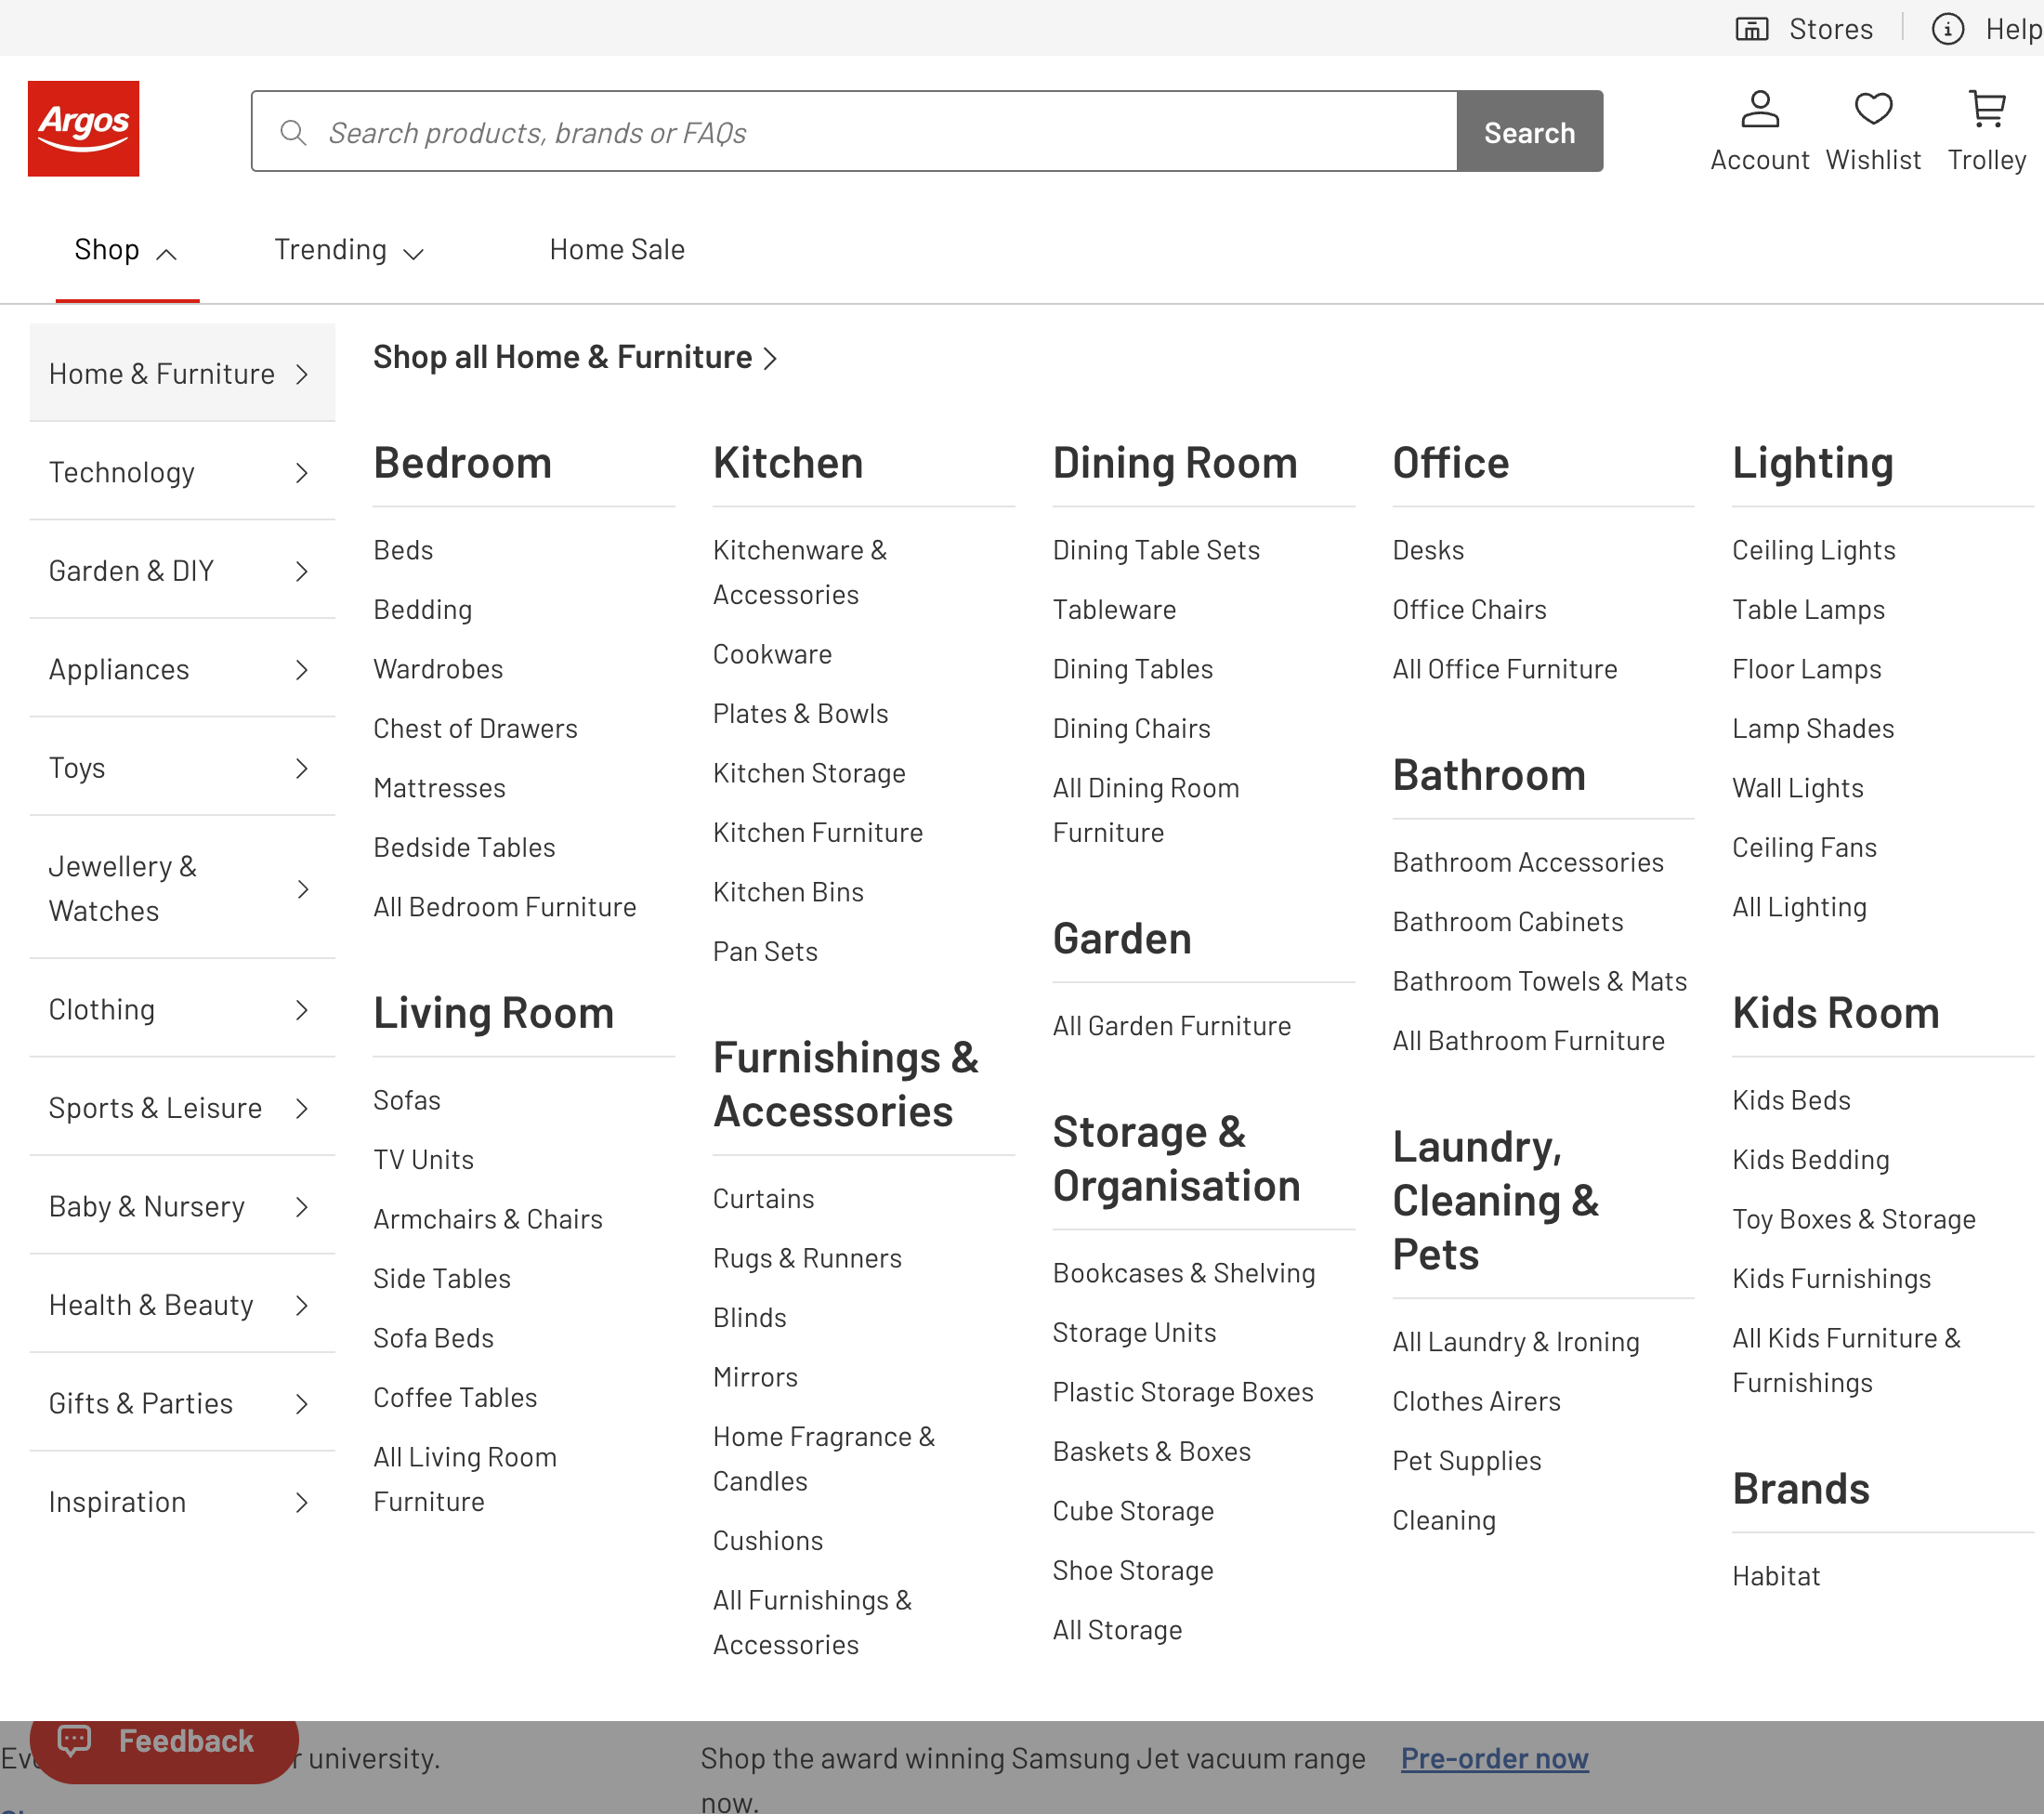Click the Argos logo
Screen dimensions: 2044x1814
point(83,128)
